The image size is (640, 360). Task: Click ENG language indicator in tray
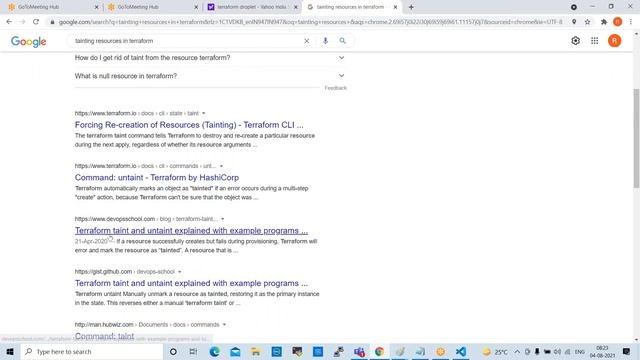tap(580, 351)
